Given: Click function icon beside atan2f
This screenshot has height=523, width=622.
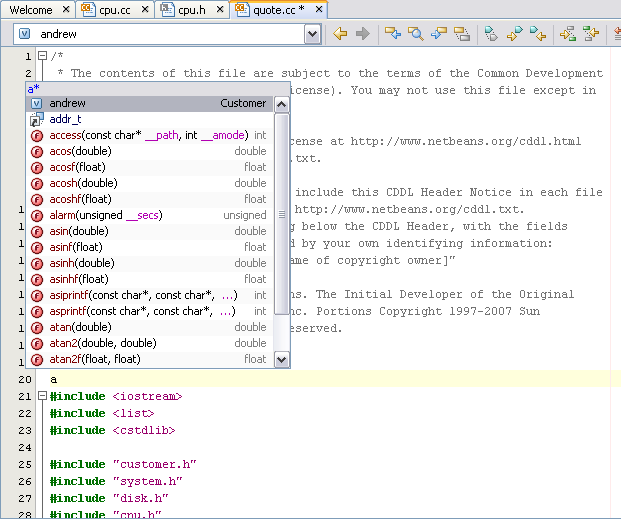Looking at the screenshot, I should pos(37,360).
